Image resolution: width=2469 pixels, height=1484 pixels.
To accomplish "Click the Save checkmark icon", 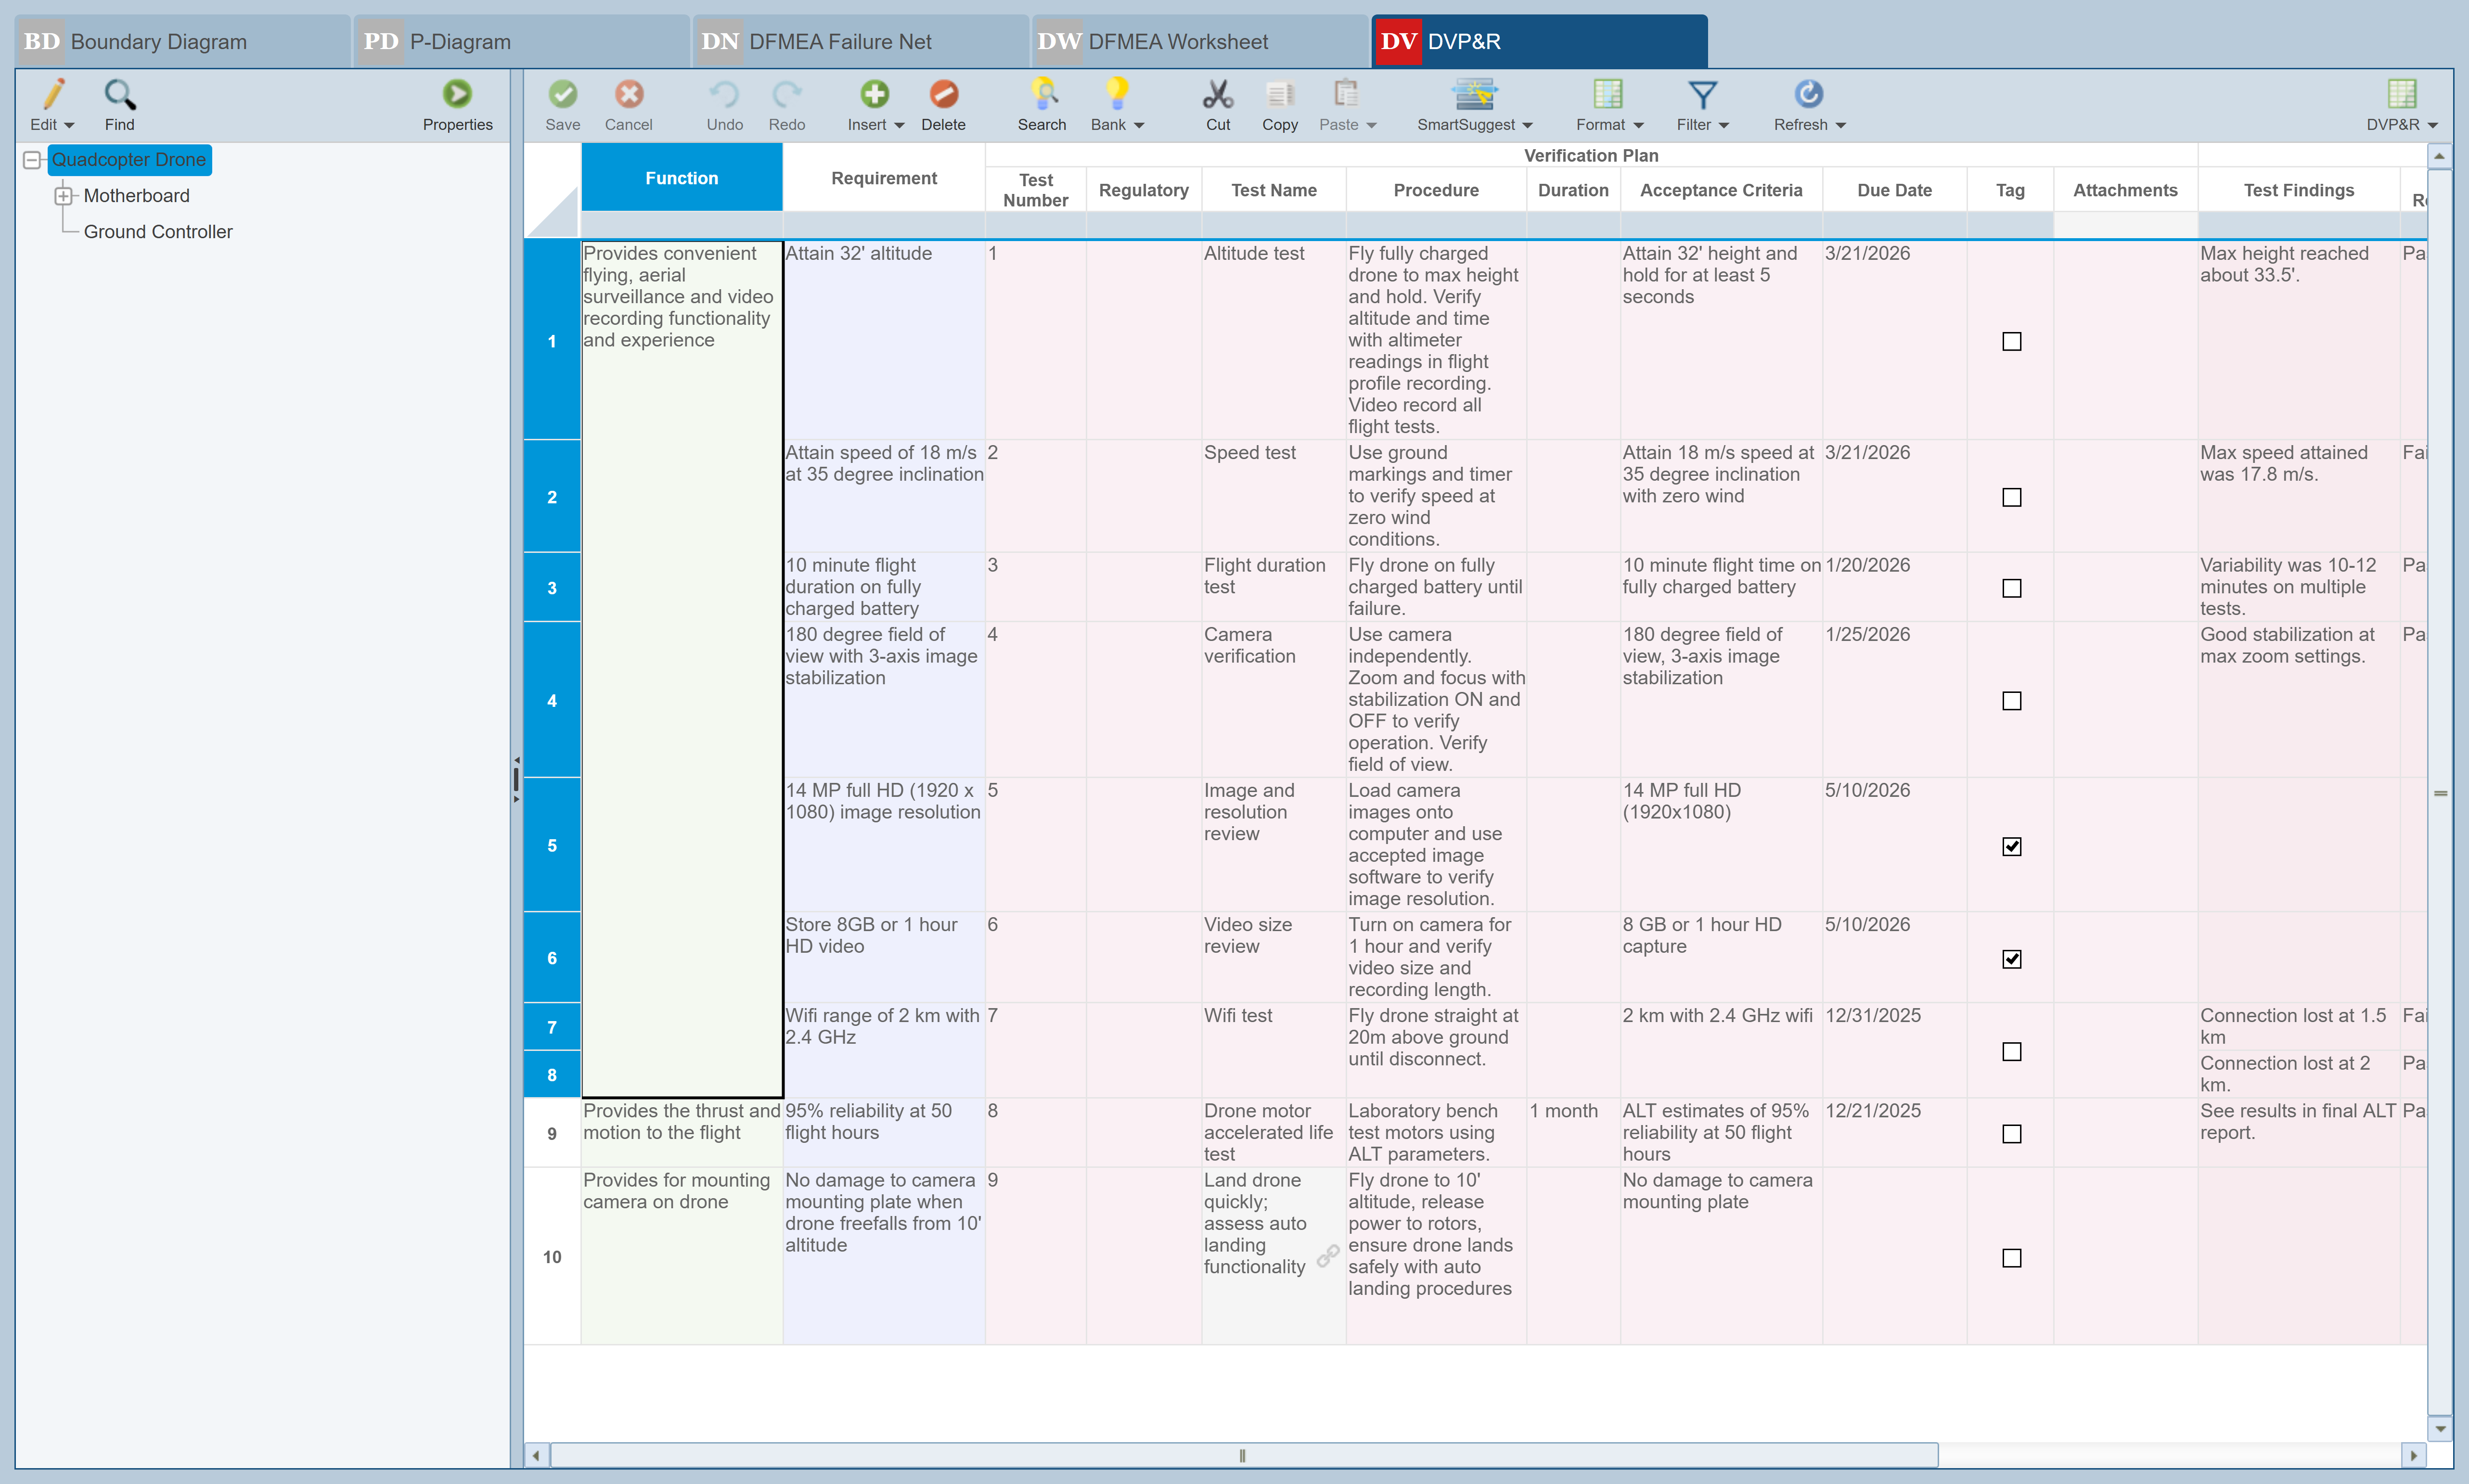I will 562,94.
